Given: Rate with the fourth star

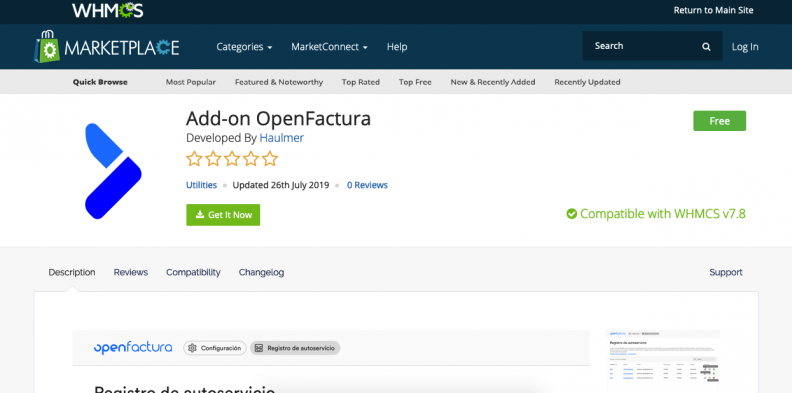Looking at the screenshot, I should click(x=251, y=159).
